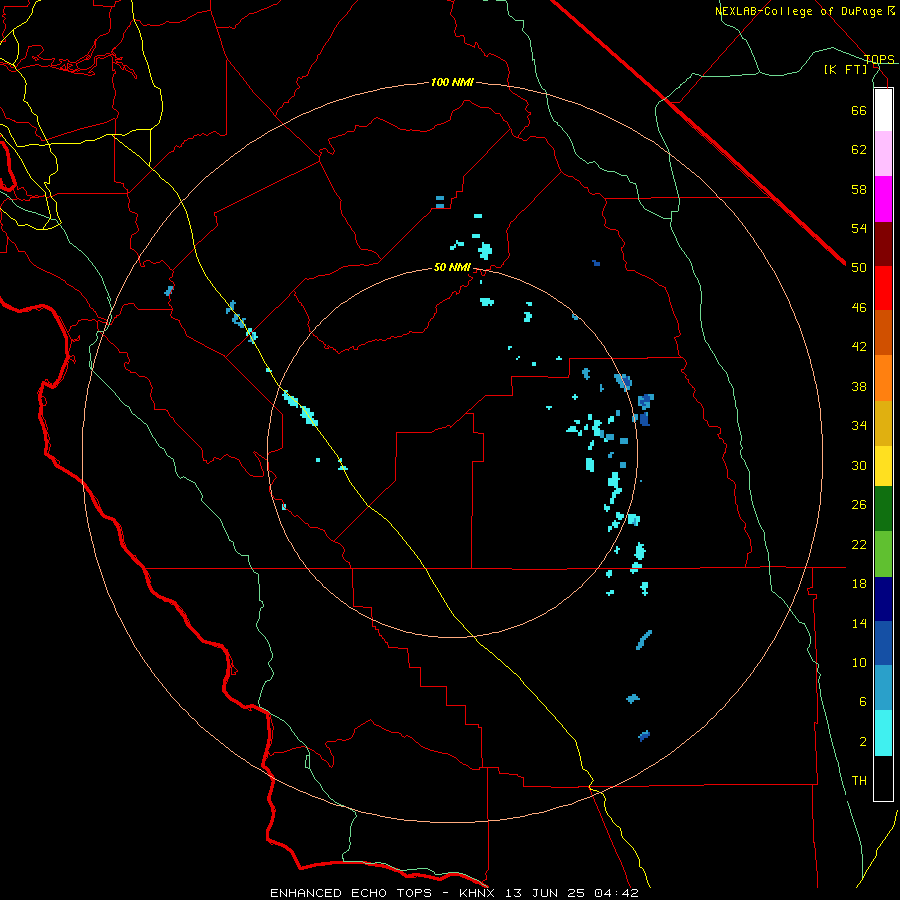This screenshot has height=900, width=900.
Task: Click the 22 legend label
Action: (859, 544)
